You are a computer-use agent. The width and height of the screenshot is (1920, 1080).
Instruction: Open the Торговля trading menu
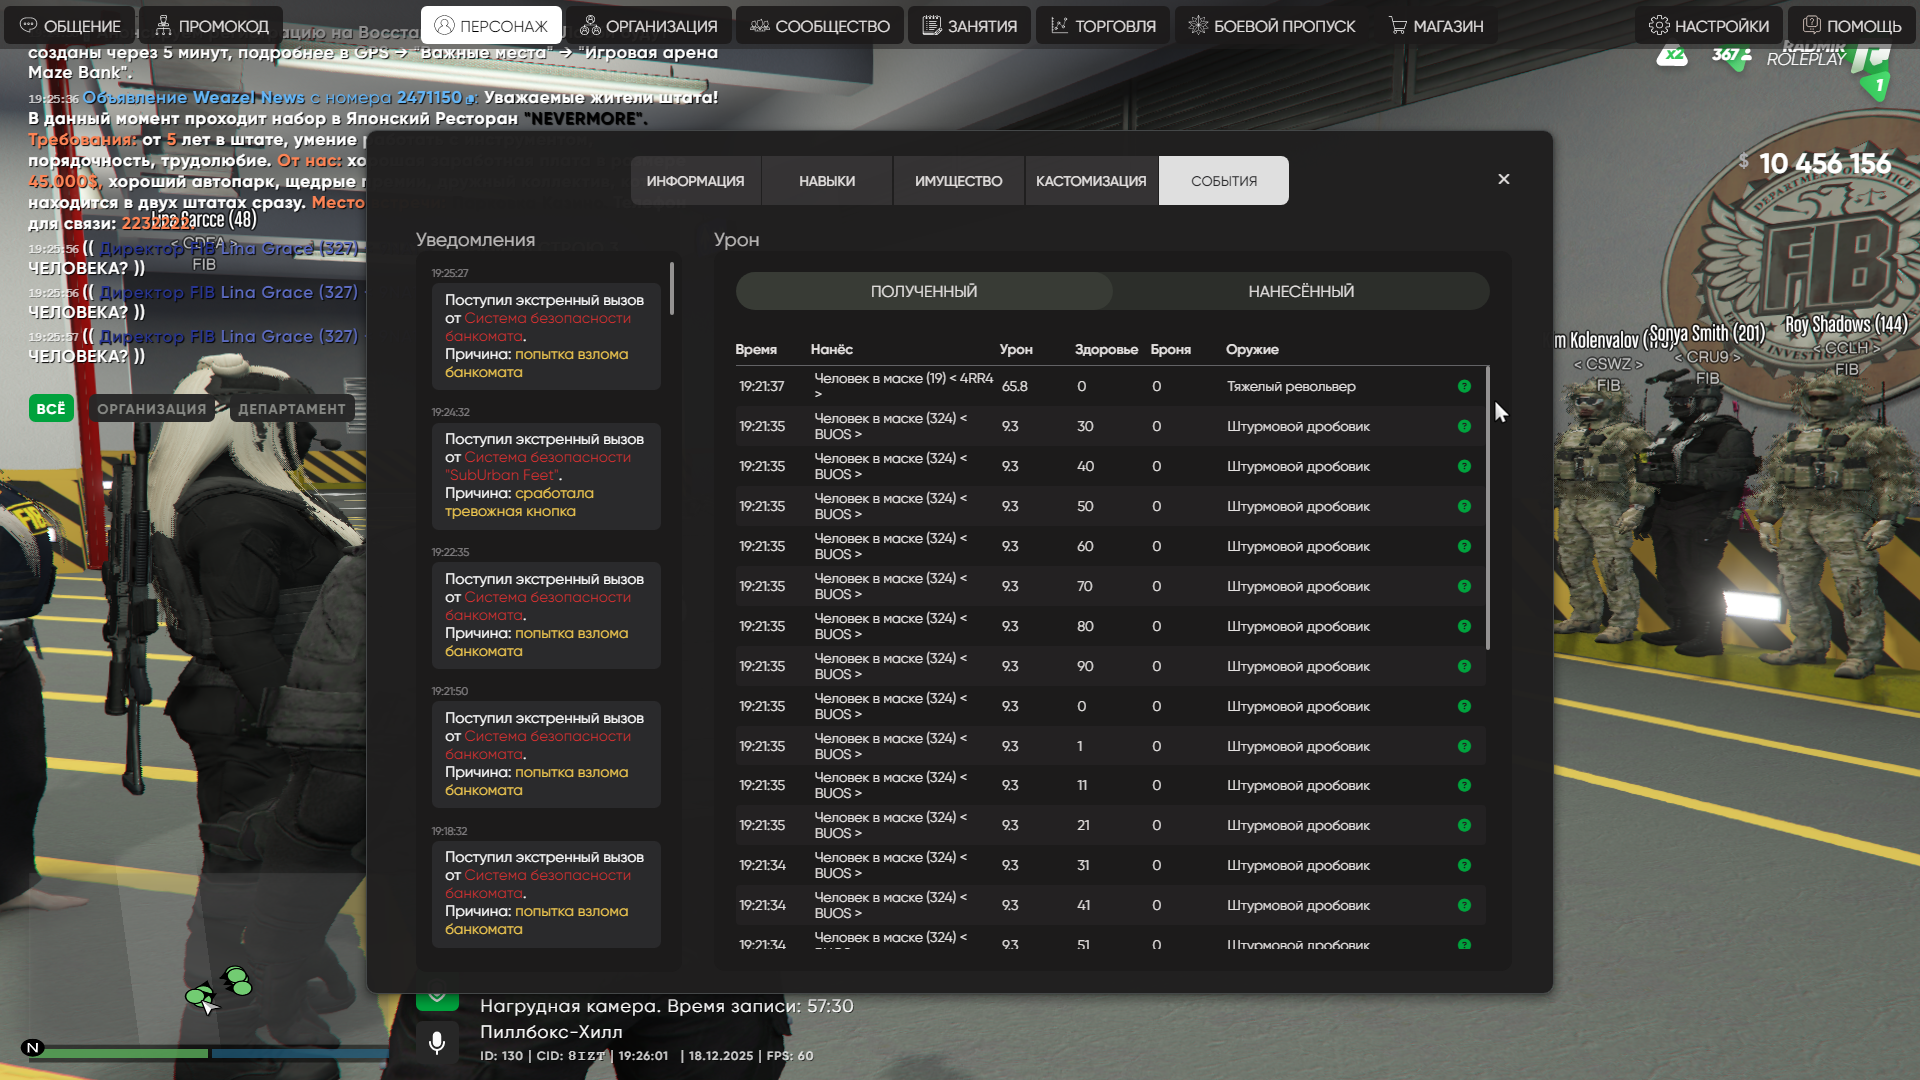click(x=1102, y=26)
